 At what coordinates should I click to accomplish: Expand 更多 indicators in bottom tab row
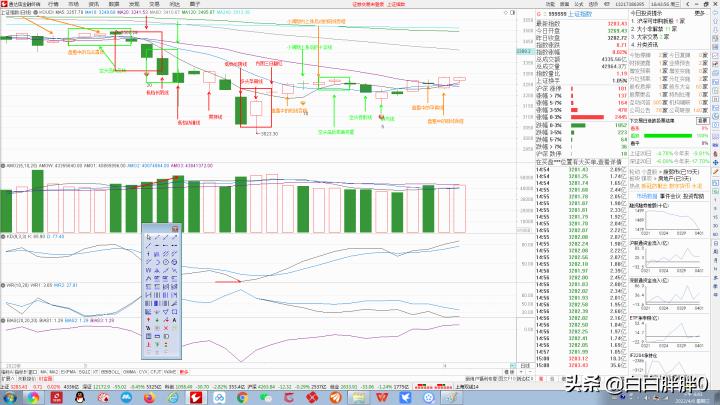click(x=184, y=372)
